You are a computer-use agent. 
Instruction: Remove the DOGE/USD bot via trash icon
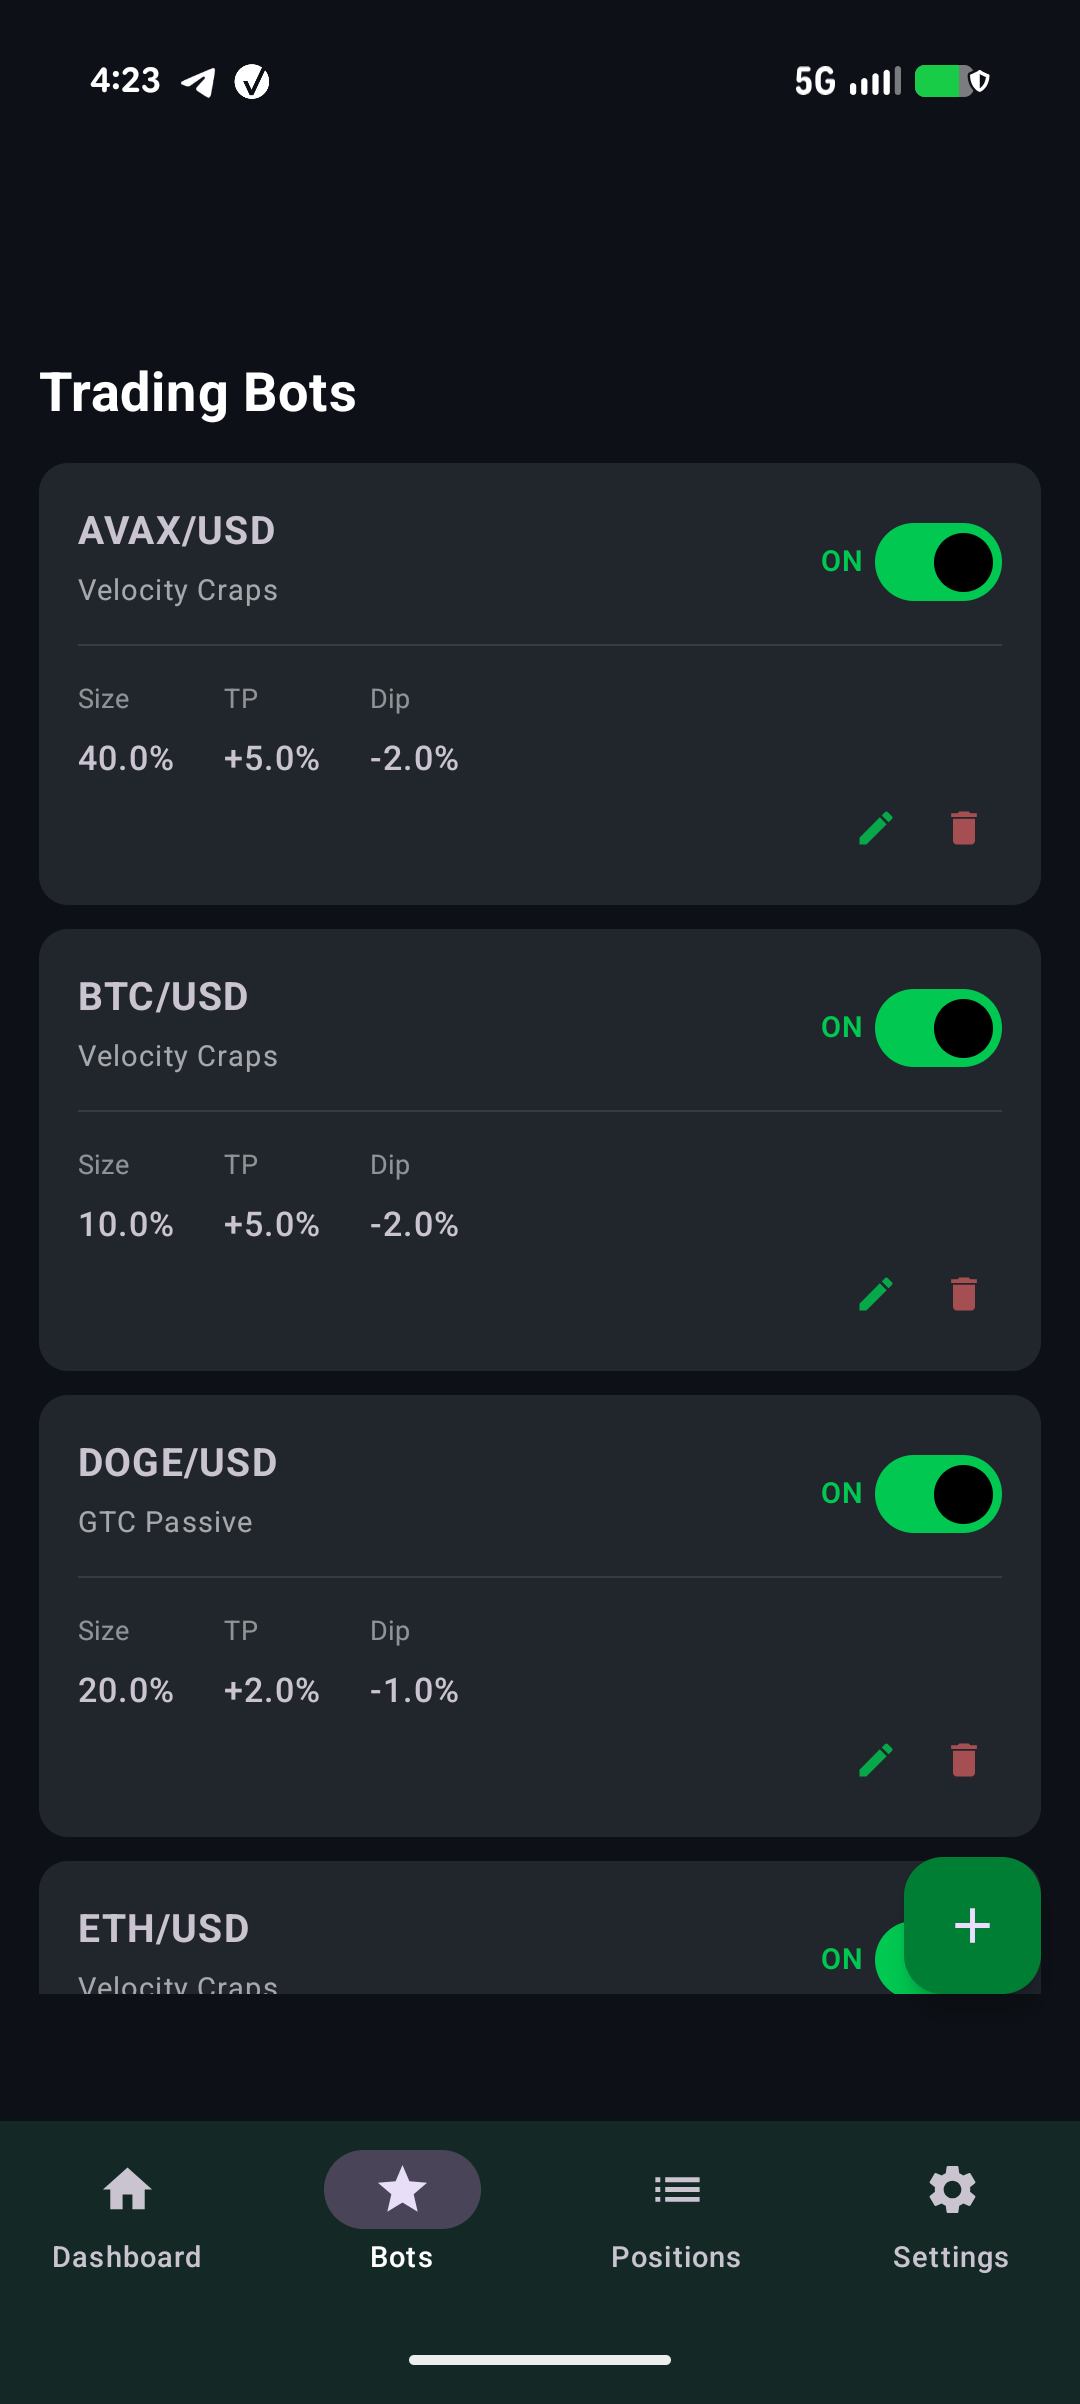(964, 1760)
